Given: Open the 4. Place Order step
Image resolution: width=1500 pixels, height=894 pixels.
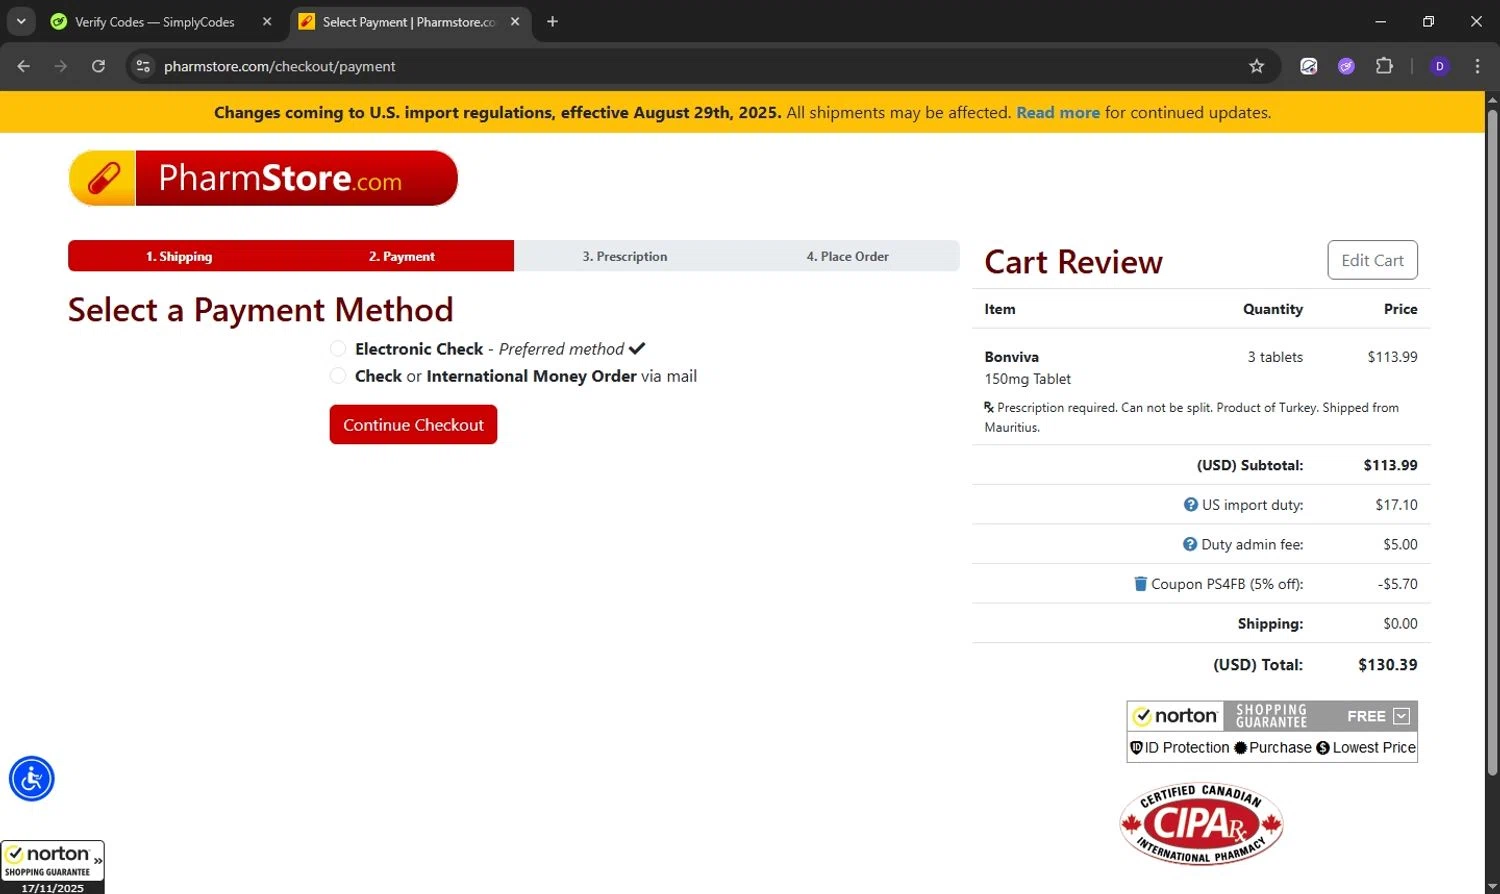Looking at the screenshot, I should [848, 256].
